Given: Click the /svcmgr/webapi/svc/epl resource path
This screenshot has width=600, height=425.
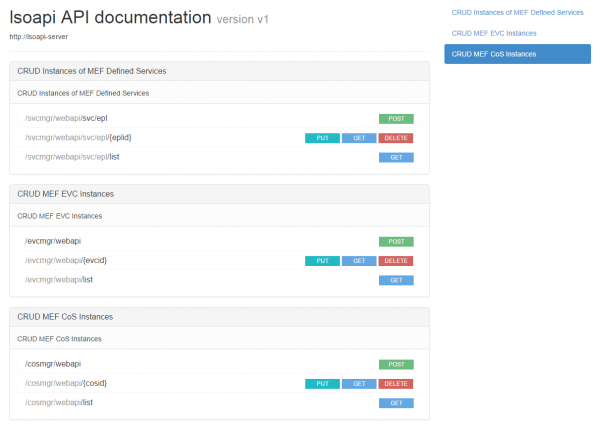Looking at the screenshot, I should click(x=66, y=118).
